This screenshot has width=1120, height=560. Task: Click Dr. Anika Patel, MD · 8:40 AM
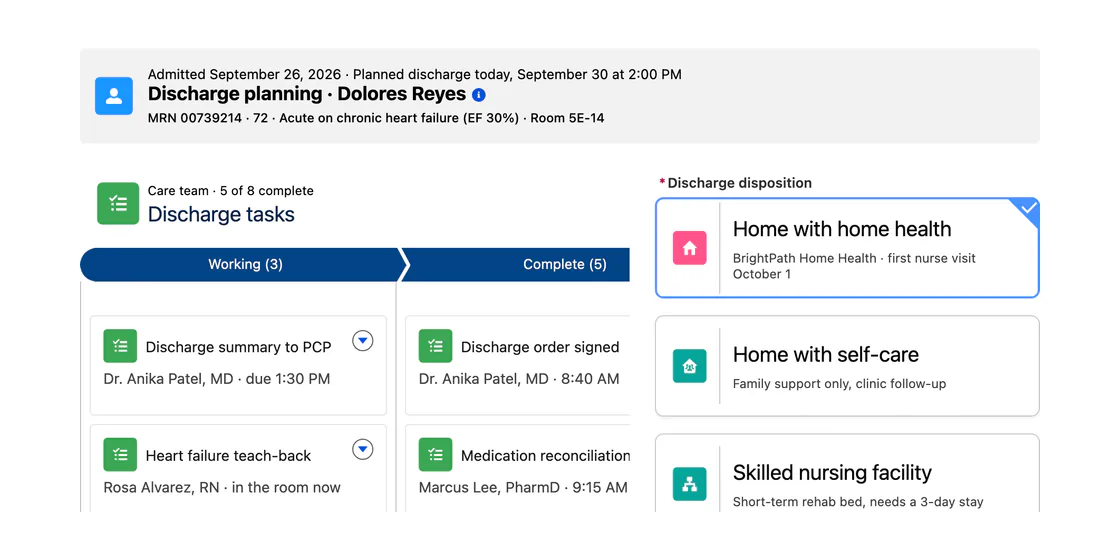tap(519, 379)
